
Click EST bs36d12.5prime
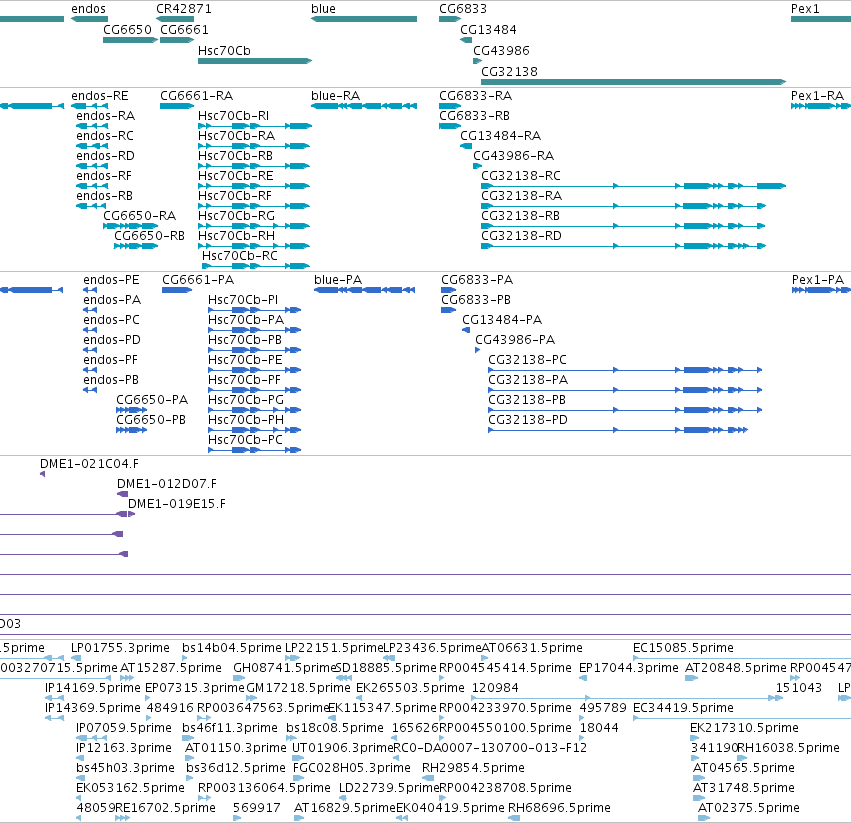[236, 768]
